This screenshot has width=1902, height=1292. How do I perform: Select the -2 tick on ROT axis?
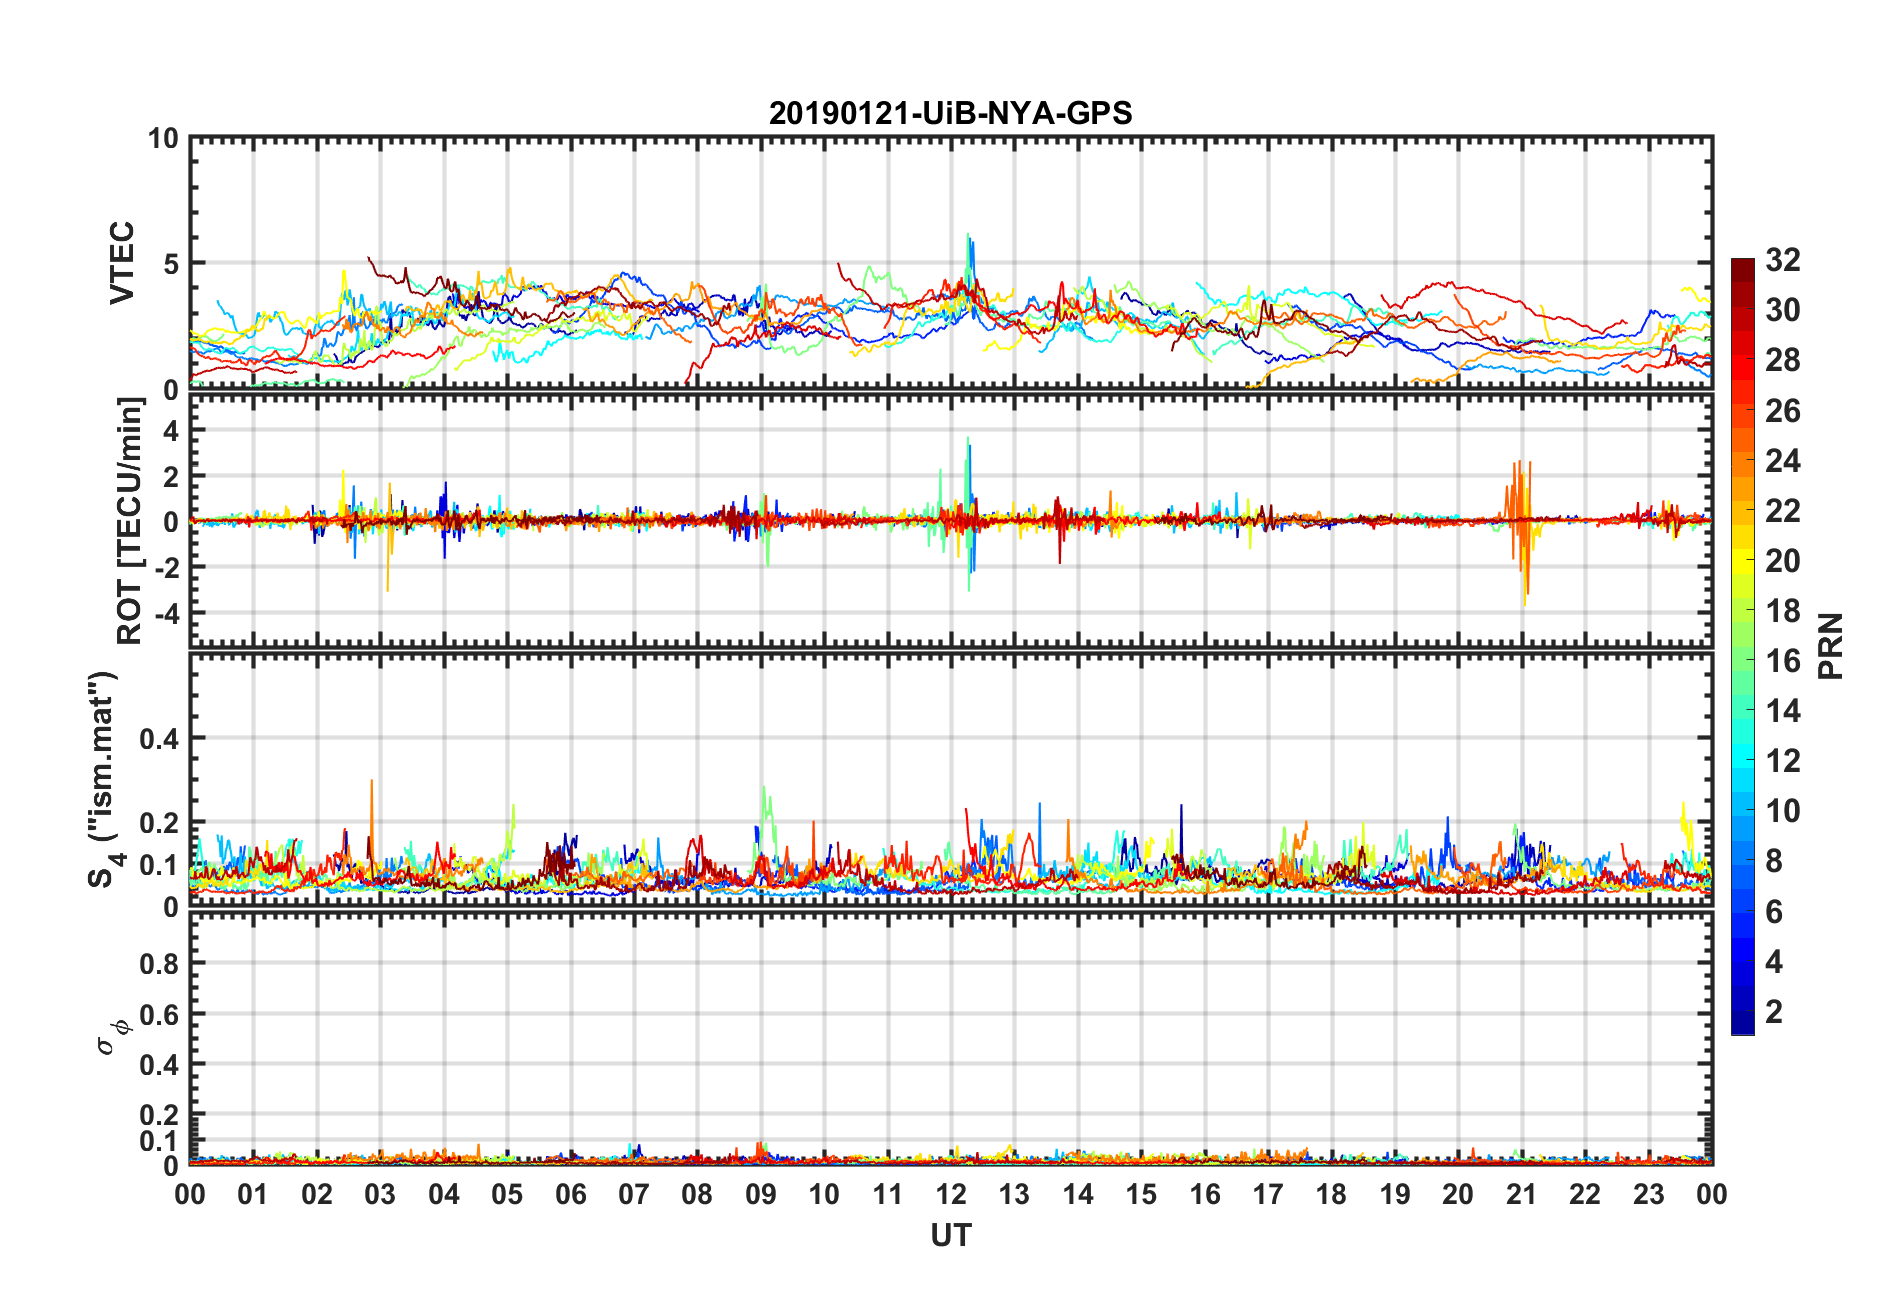166,567
